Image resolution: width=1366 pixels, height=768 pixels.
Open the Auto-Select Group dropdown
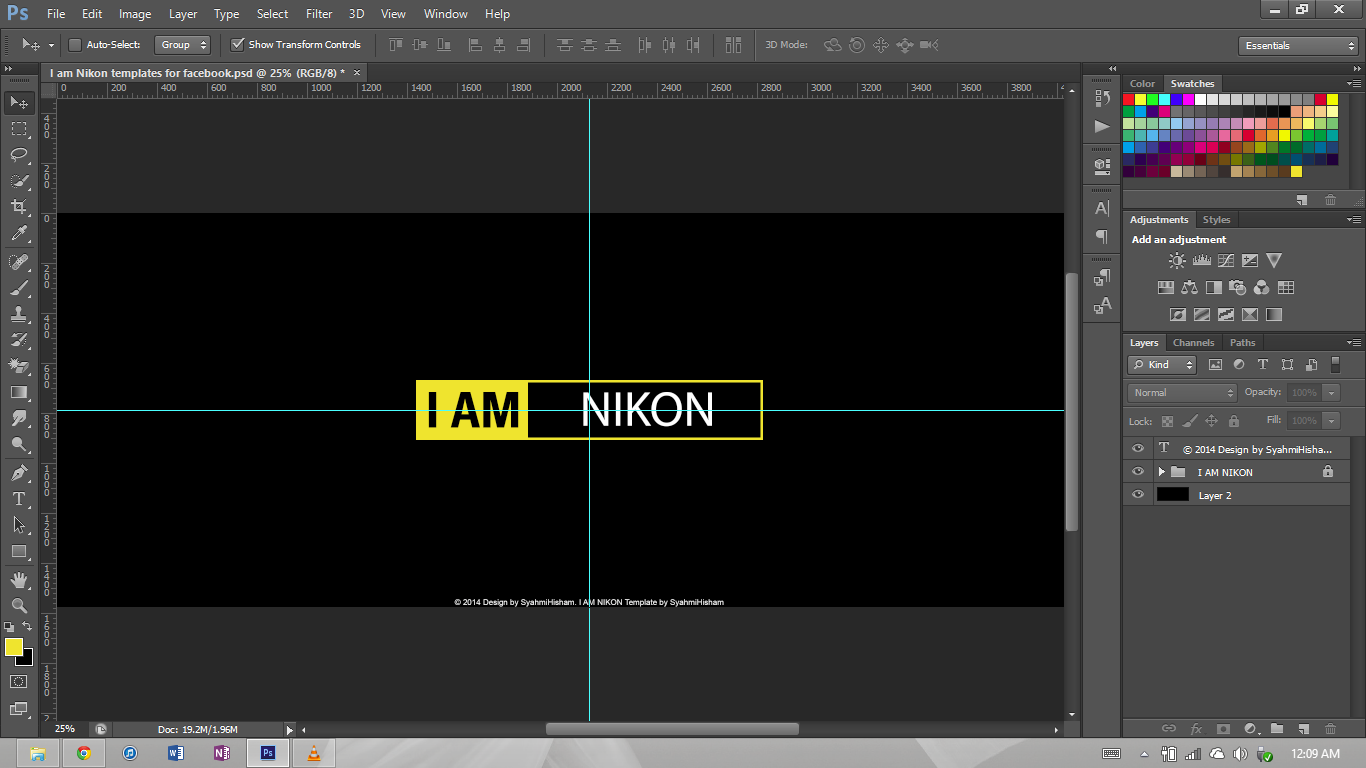pos(183,45)
